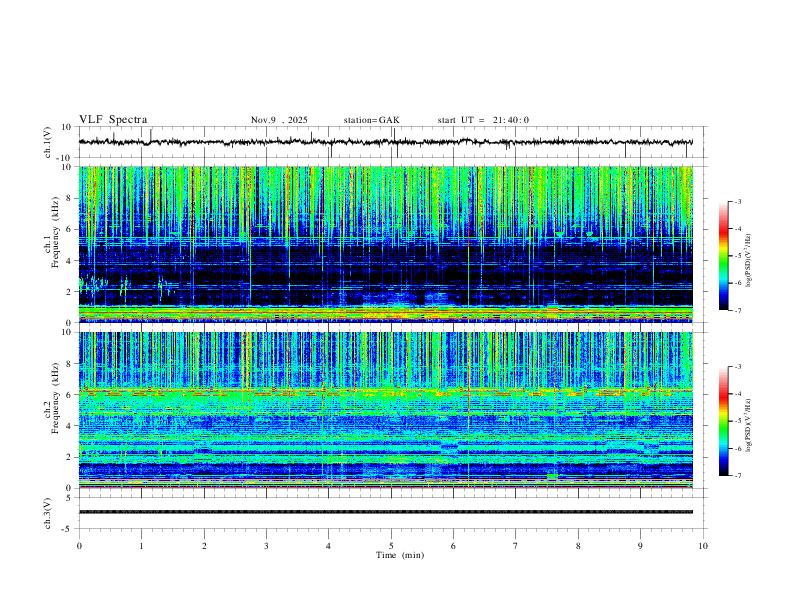Click the ch.3 flat black signal trace
This screenshot has width=792, height=612.
coord(385,512)
